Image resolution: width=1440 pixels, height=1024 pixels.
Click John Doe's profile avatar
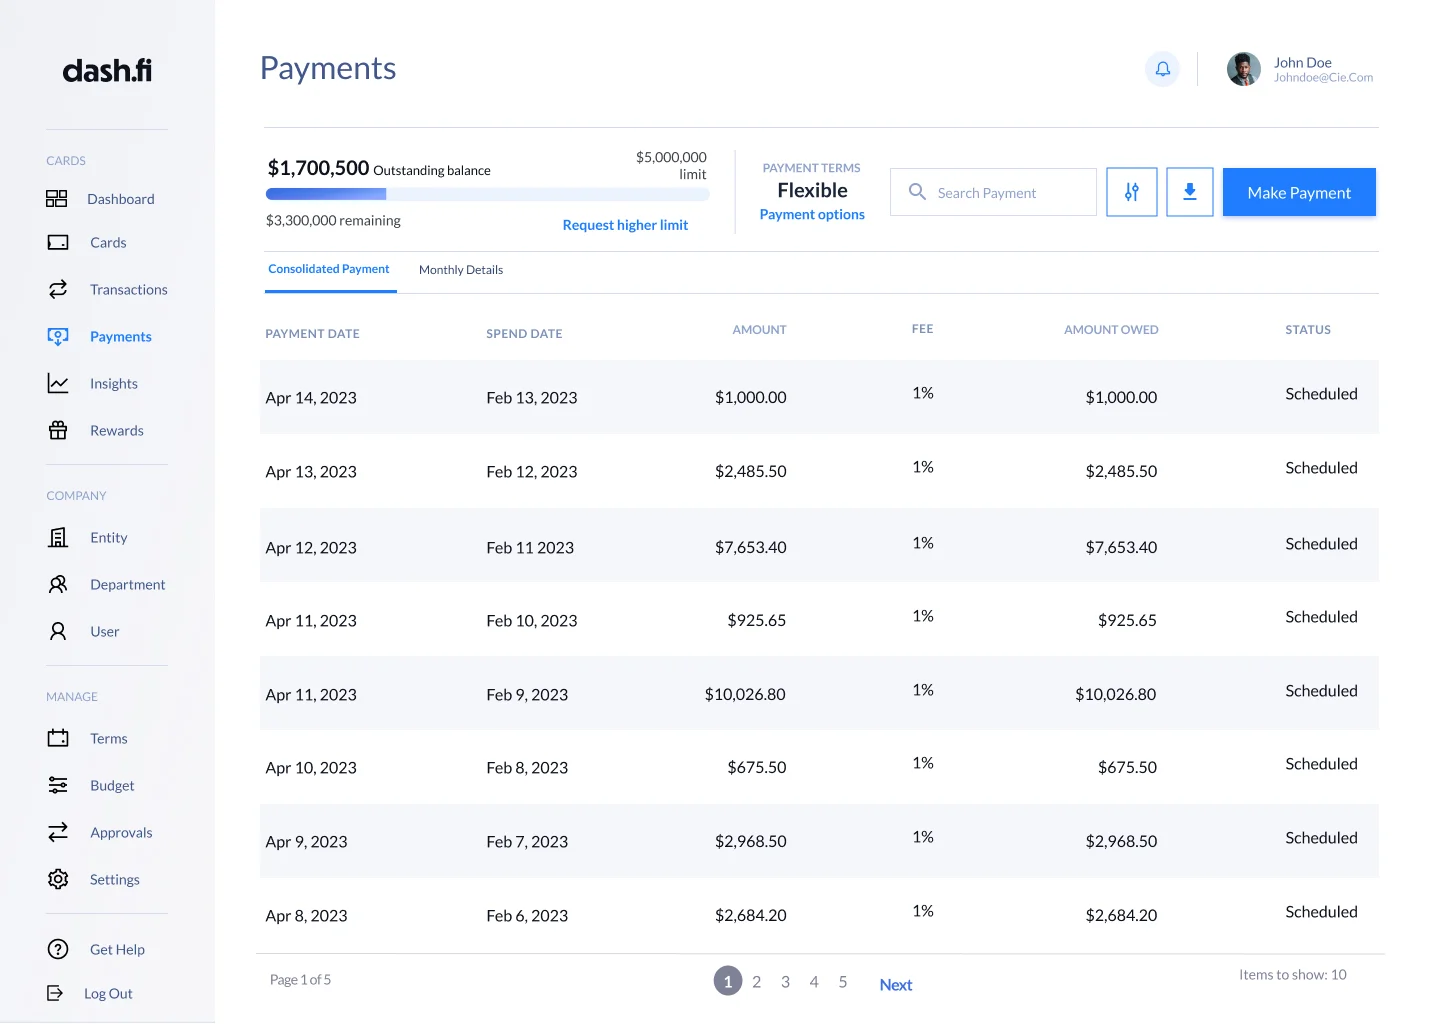[x=1243, y=69]
